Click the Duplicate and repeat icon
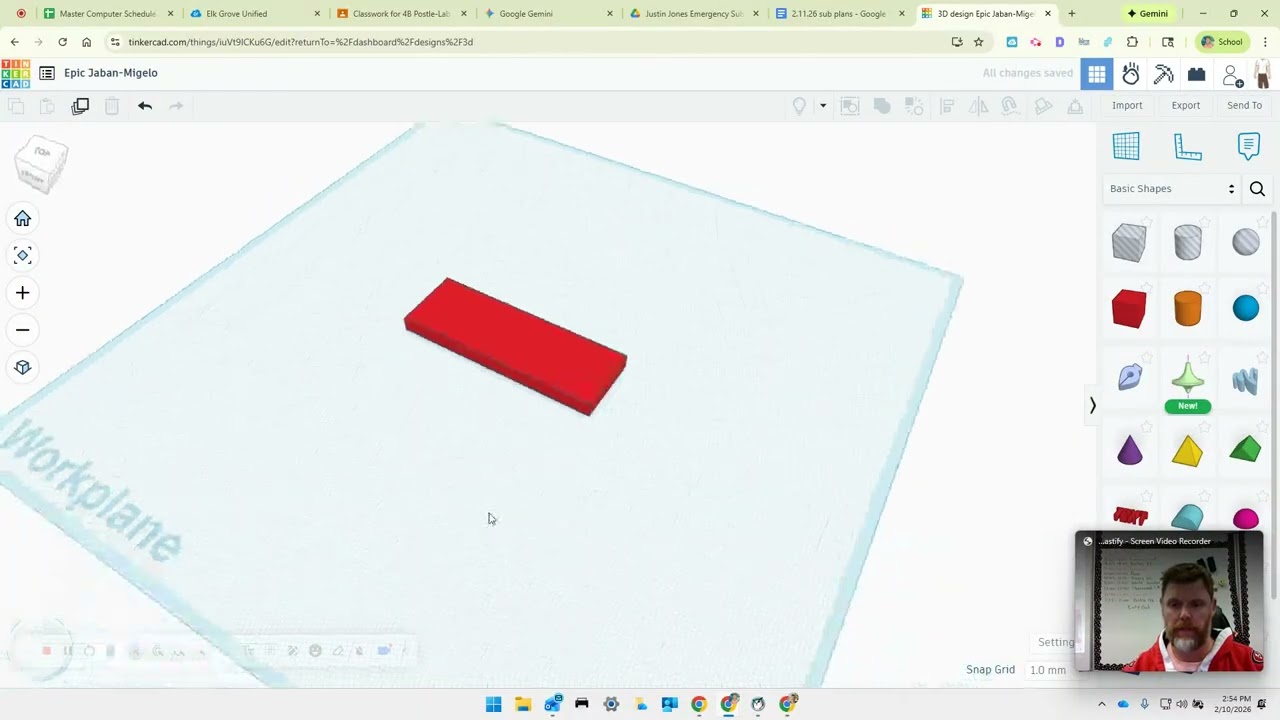The height and width of the screenshot is (720, 1280). point(80,106)
